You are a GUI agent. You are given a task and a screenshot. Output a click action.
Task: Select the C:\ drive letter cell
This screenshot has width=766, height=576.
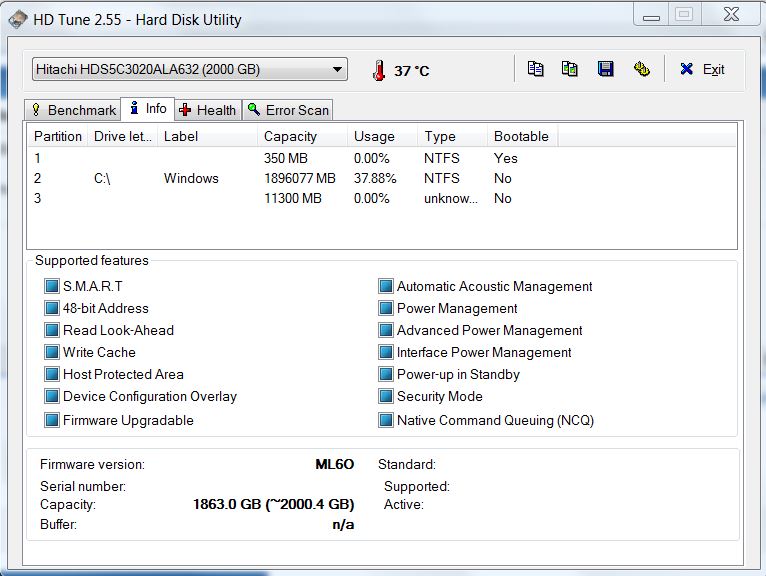pos(102,178)
